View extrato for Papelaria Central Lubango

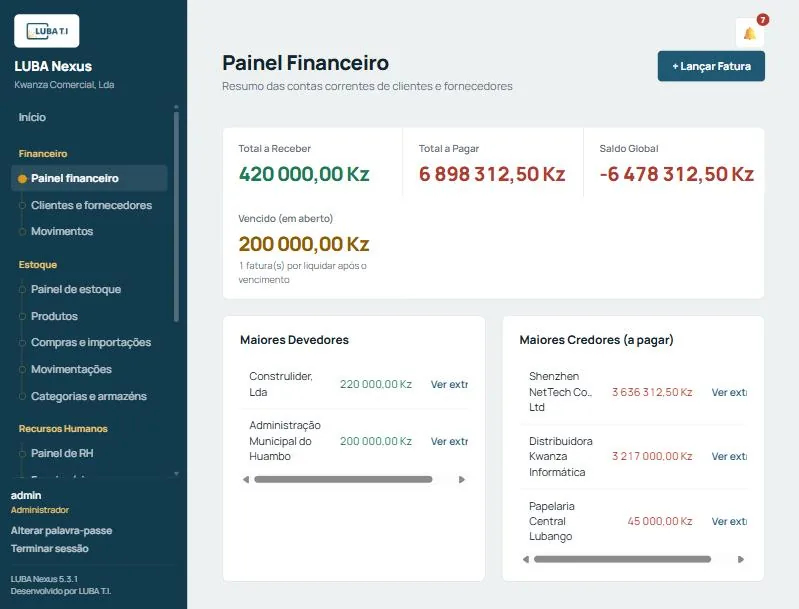tap(729, 521)
